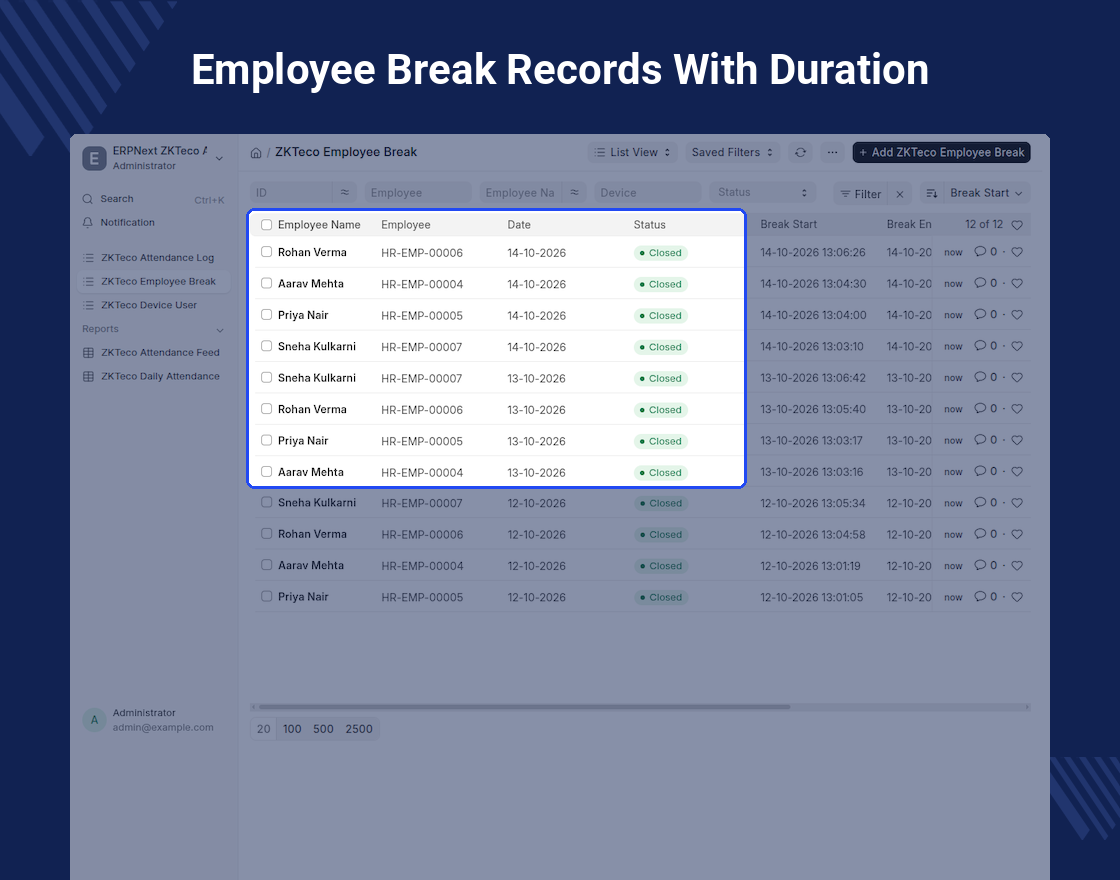Open the three-dots more options menu
Screen dimensions: 1120x880
coord(832,152)
